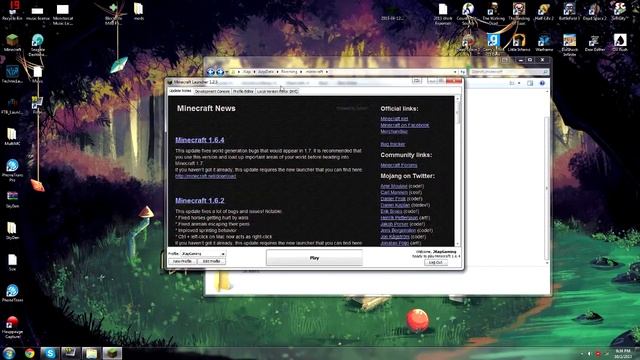Open the Walking Dead desktop shortcut
This screenshot has height=360, width=640.
[x=493, y=13]
